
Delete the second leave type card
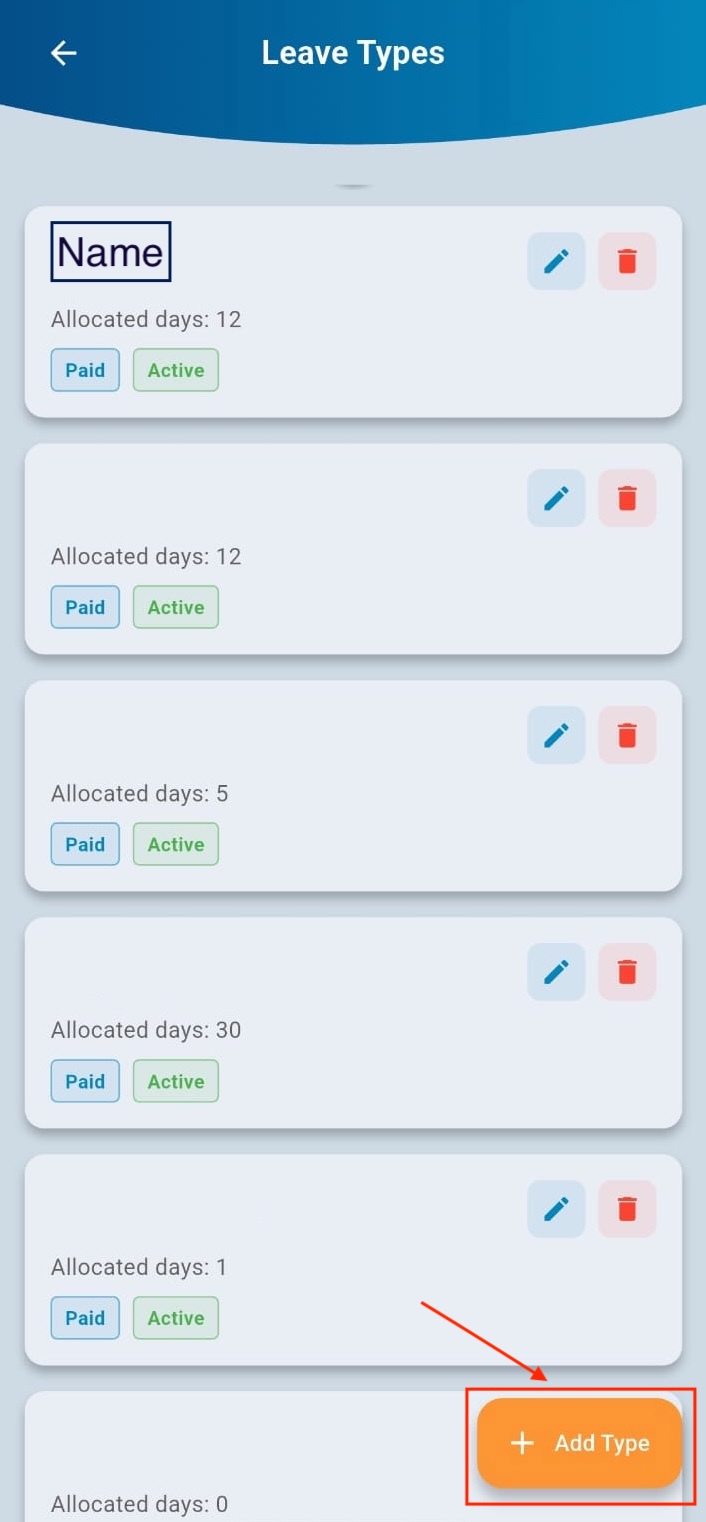627,498
